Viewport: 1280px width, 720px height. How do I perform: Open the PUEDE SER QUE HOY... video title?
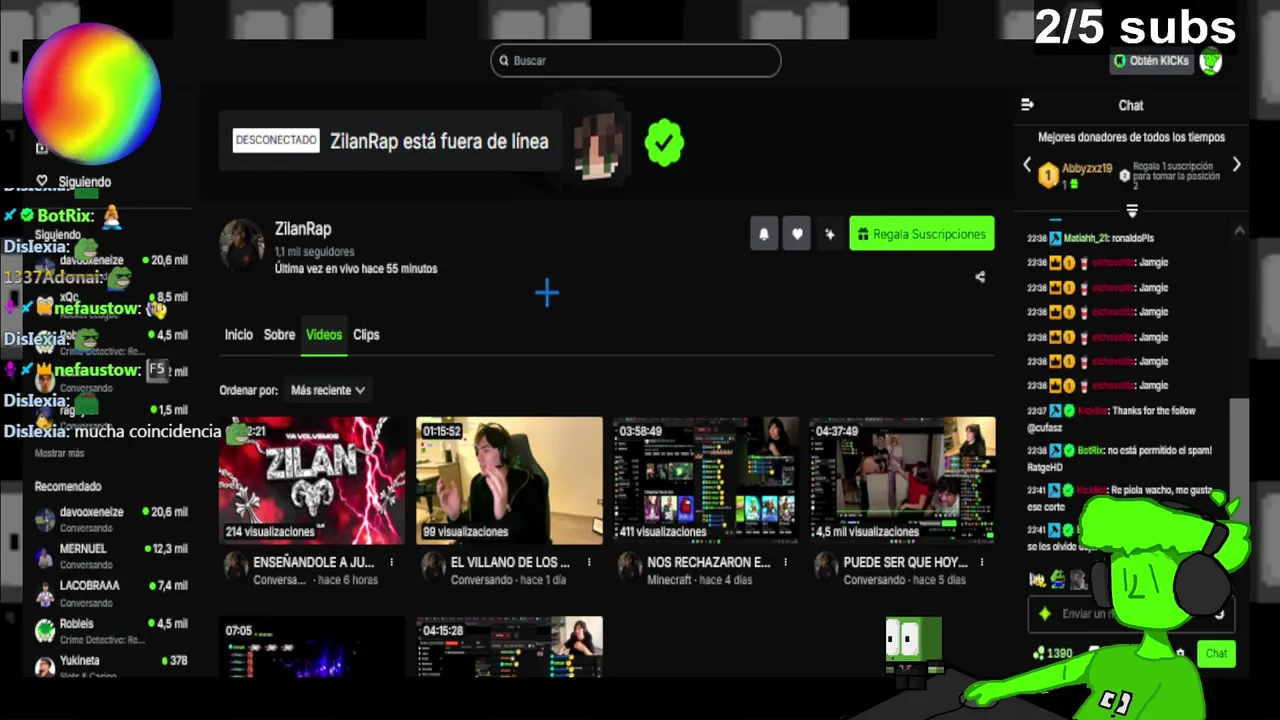coord(906,563)
